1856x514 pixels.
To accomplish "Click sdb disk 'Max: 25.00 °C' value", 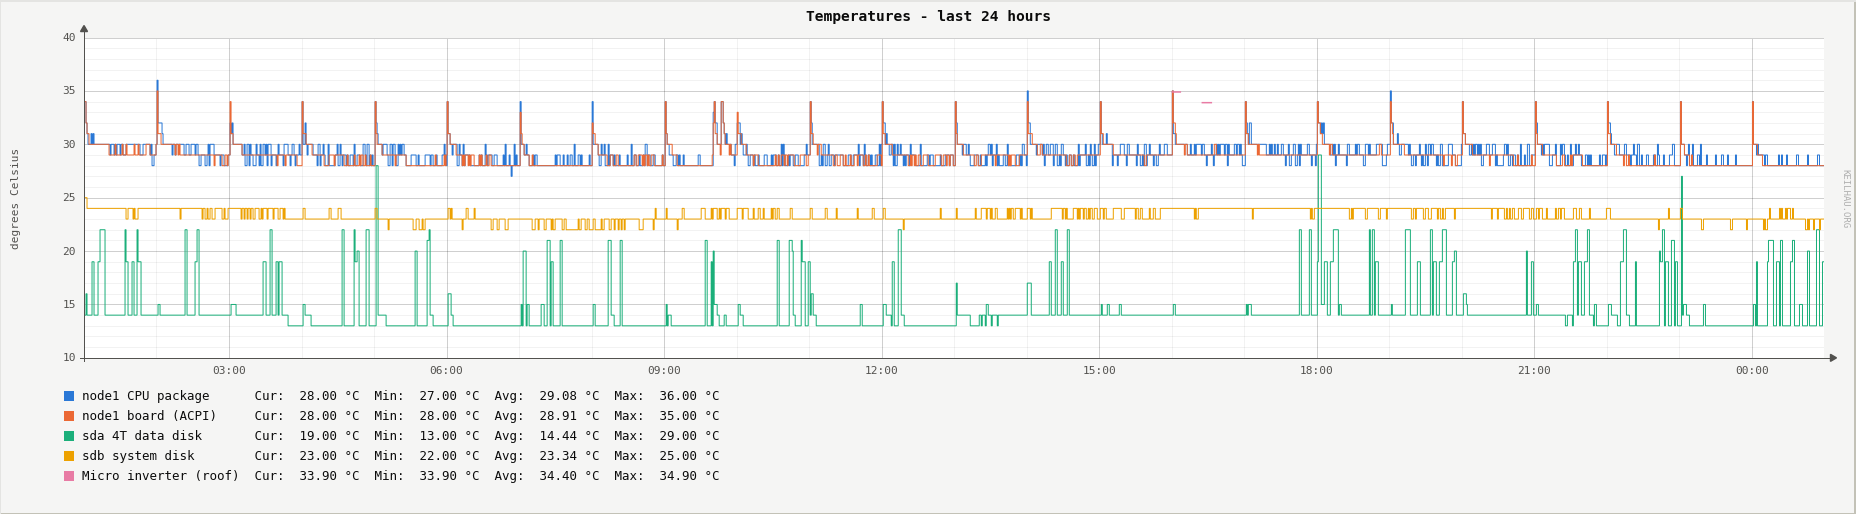I will click(667, 456).
